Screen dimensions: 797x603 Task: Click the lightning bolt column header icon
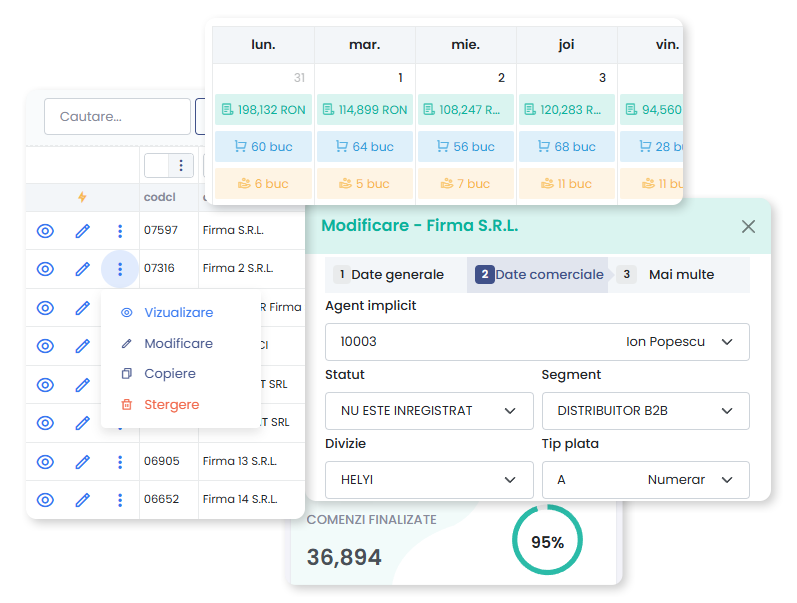(82, 198)
